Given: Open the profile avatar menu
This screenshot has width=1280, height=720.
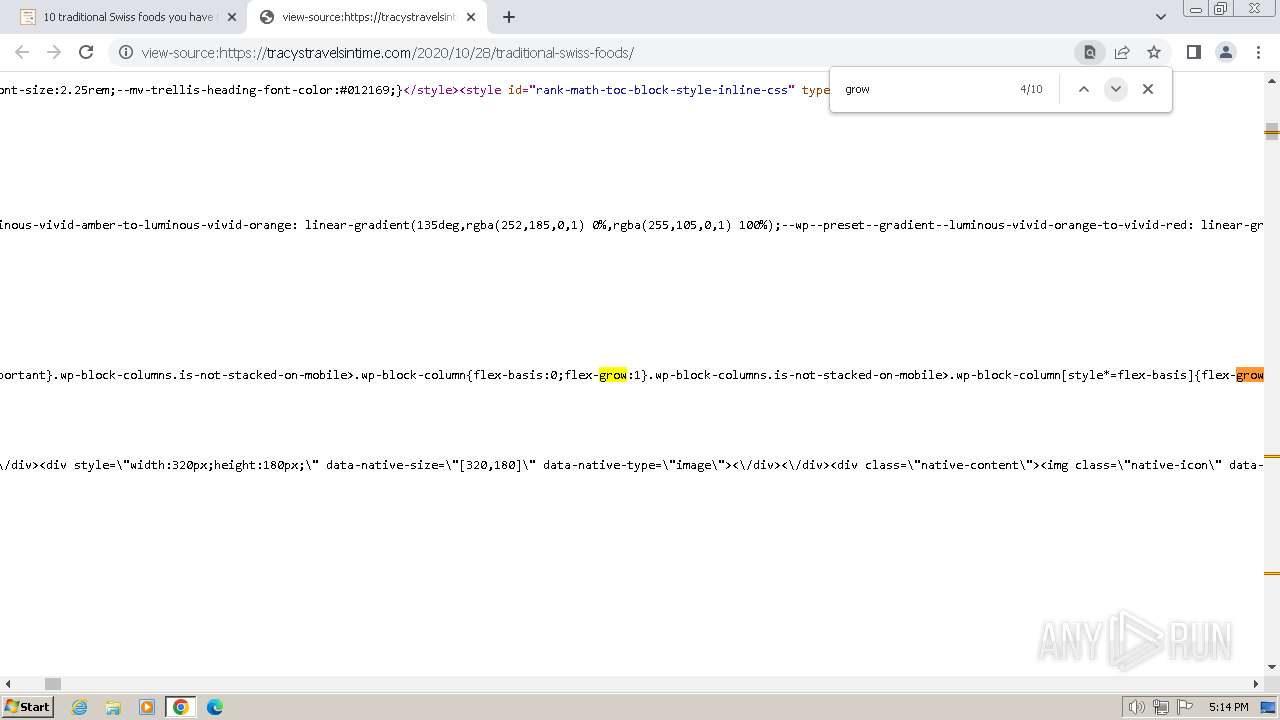Looking at the screenshot, I should point(1225,52).
